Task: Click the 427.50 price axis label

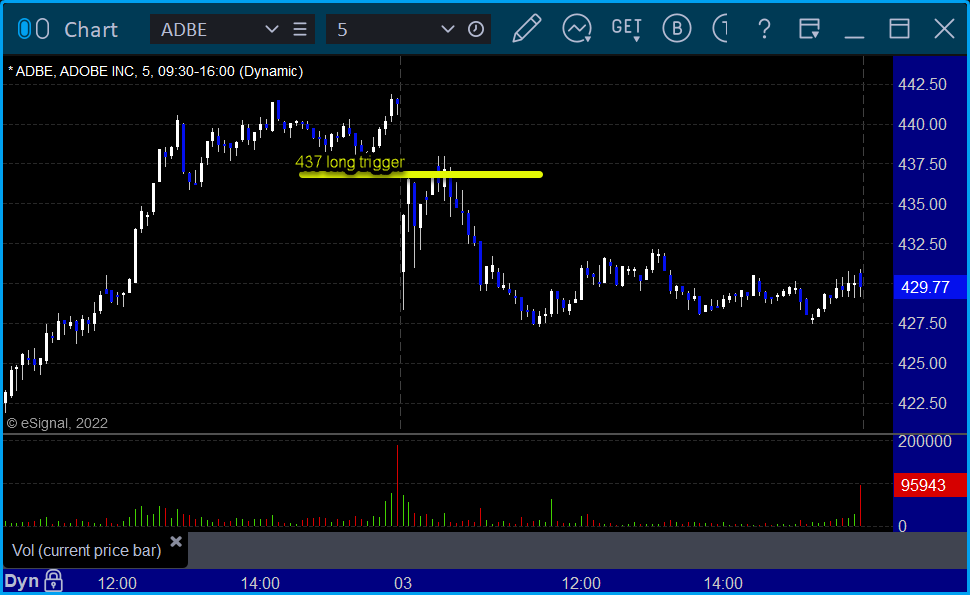Action: pyautogui.click(x=922, y=323)
